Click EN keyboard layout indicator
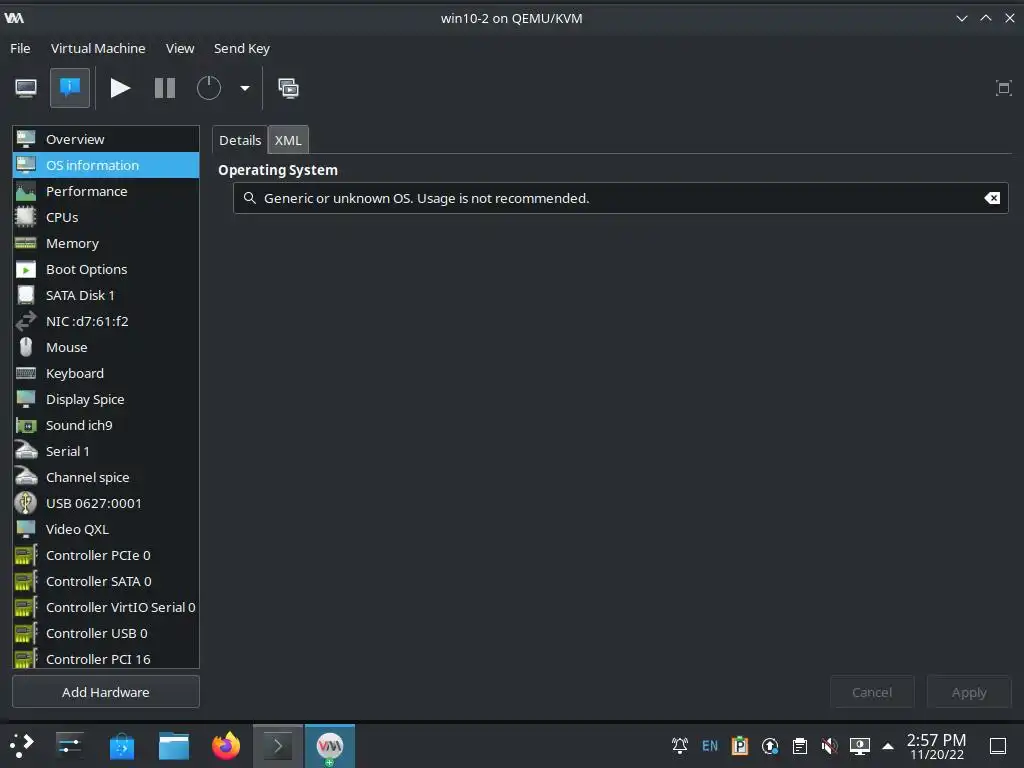1024x768 pixels. (710, 746)
